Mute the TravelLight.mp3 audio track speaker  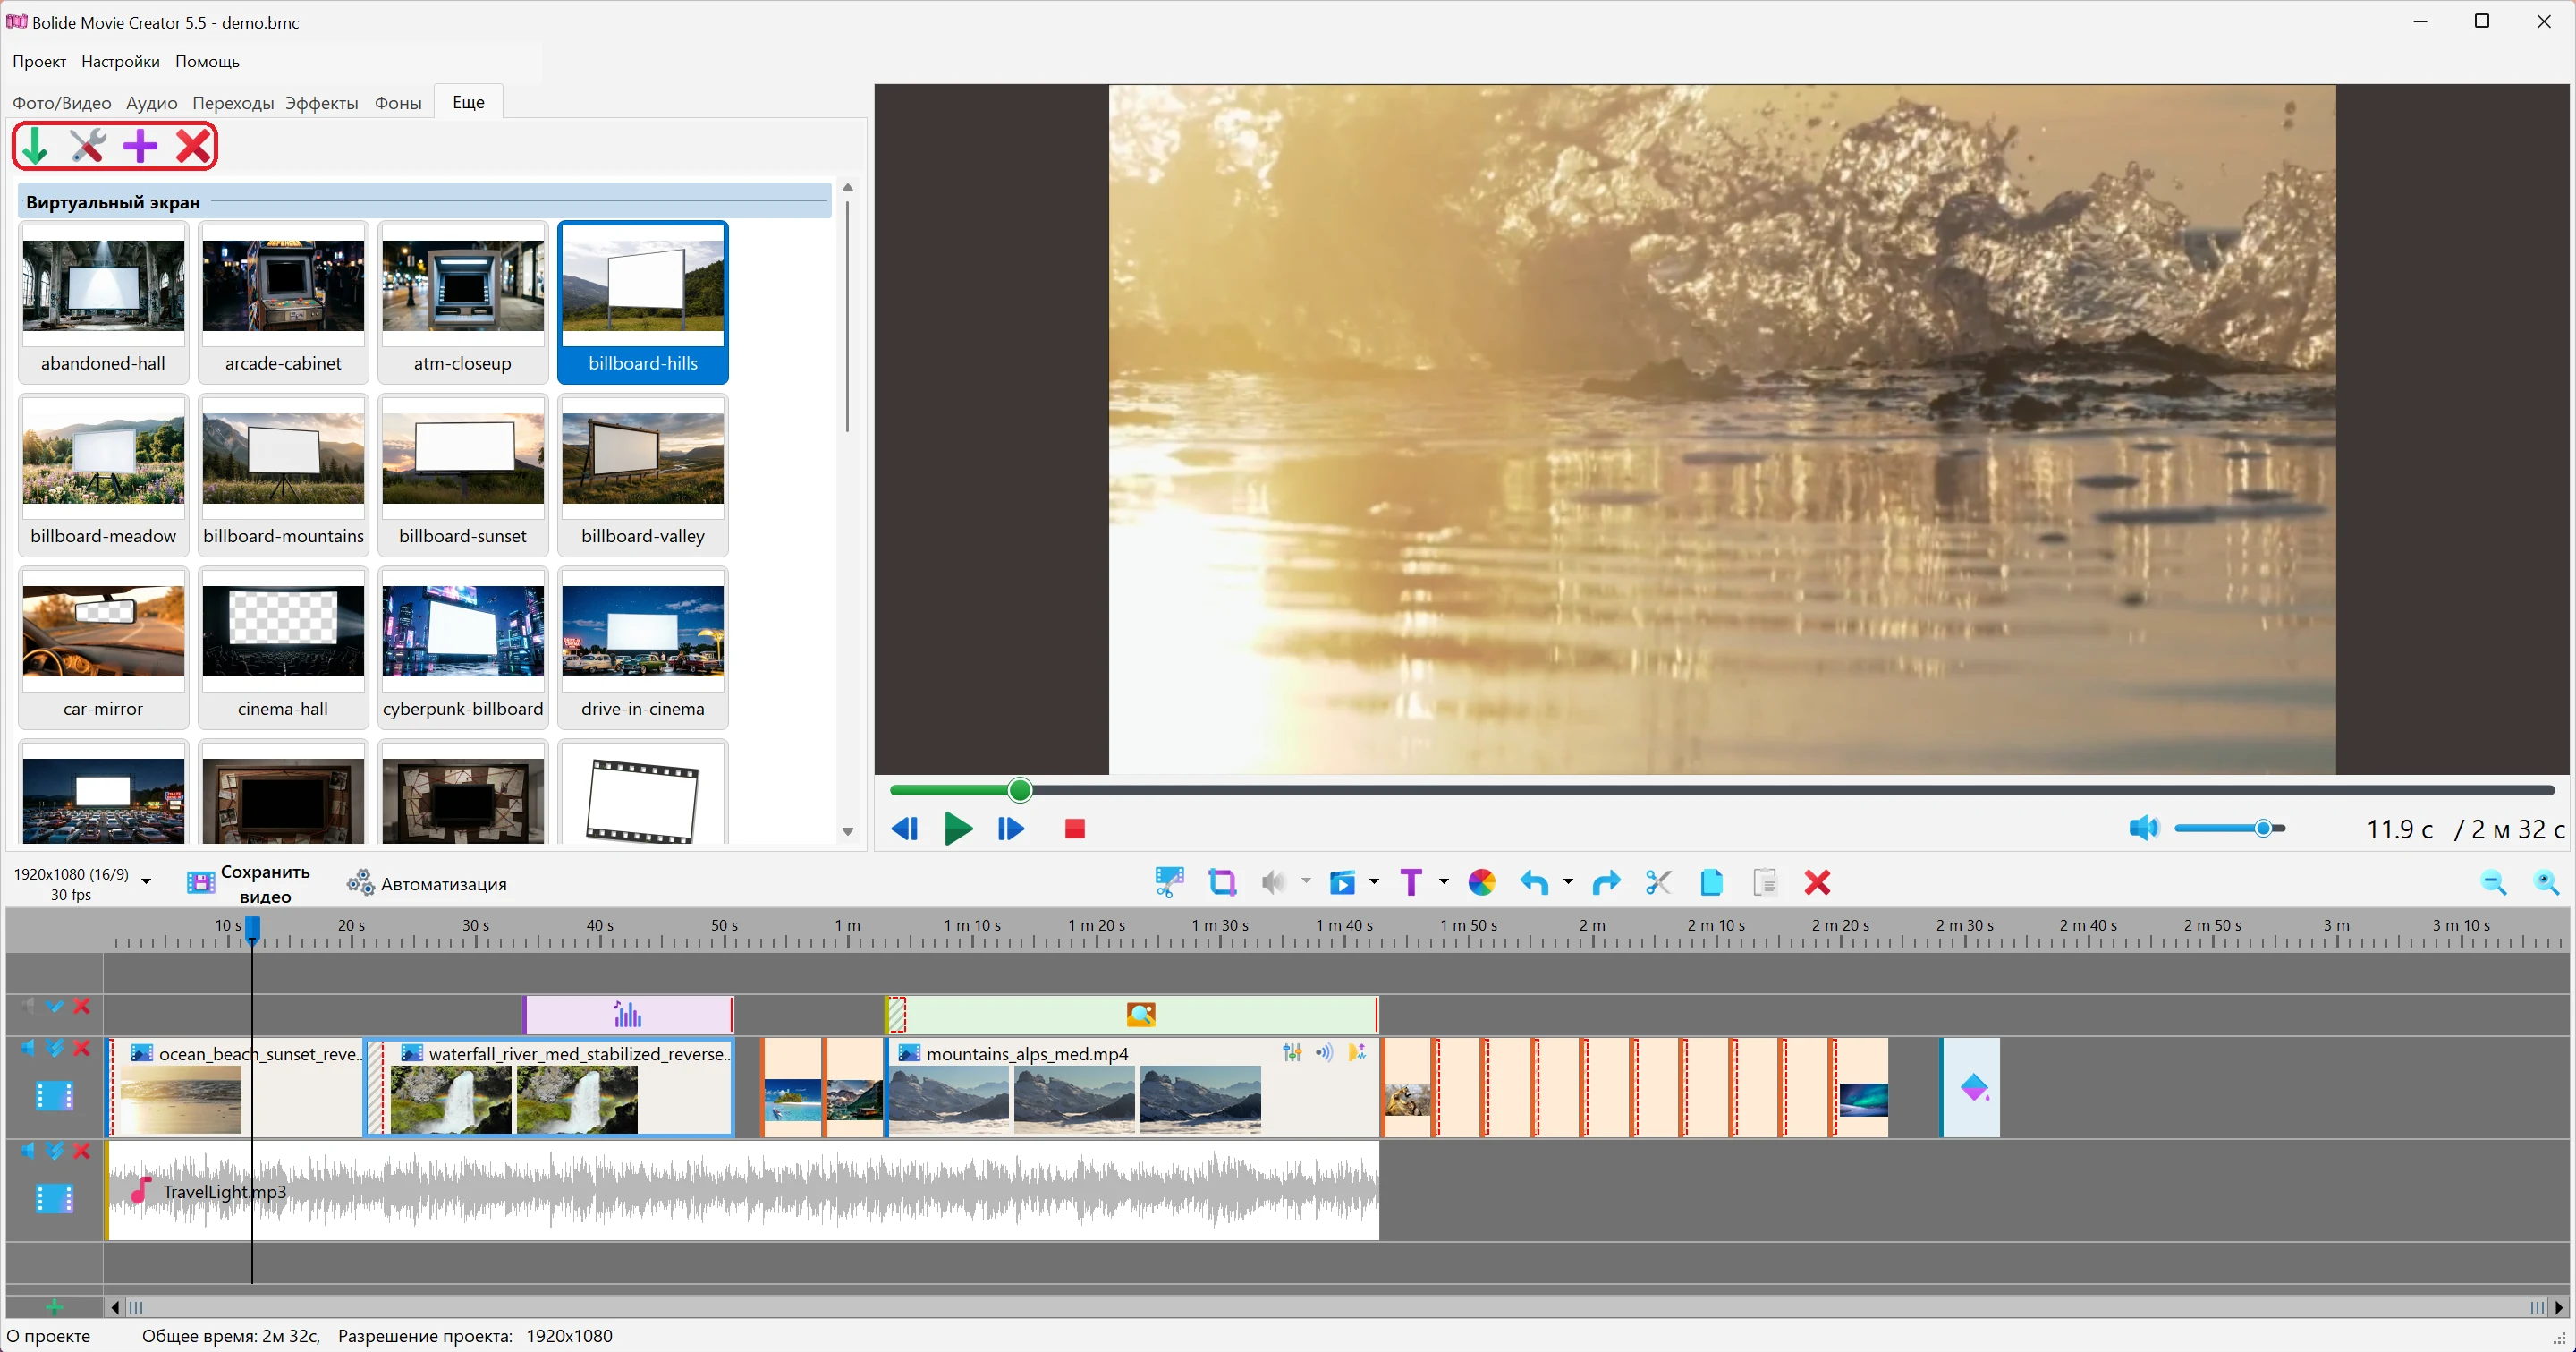click(x=27, y=1151)
